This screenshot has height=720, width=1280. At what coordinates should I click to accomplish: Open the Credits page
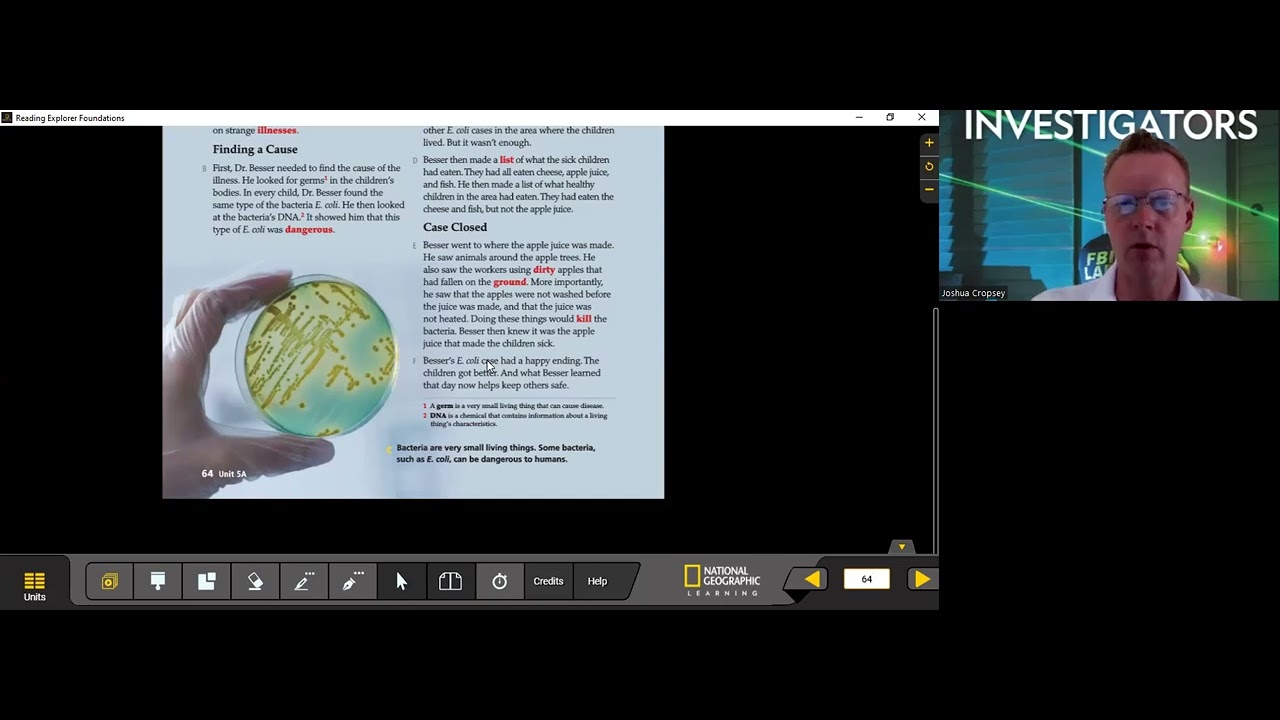point(548,581)
